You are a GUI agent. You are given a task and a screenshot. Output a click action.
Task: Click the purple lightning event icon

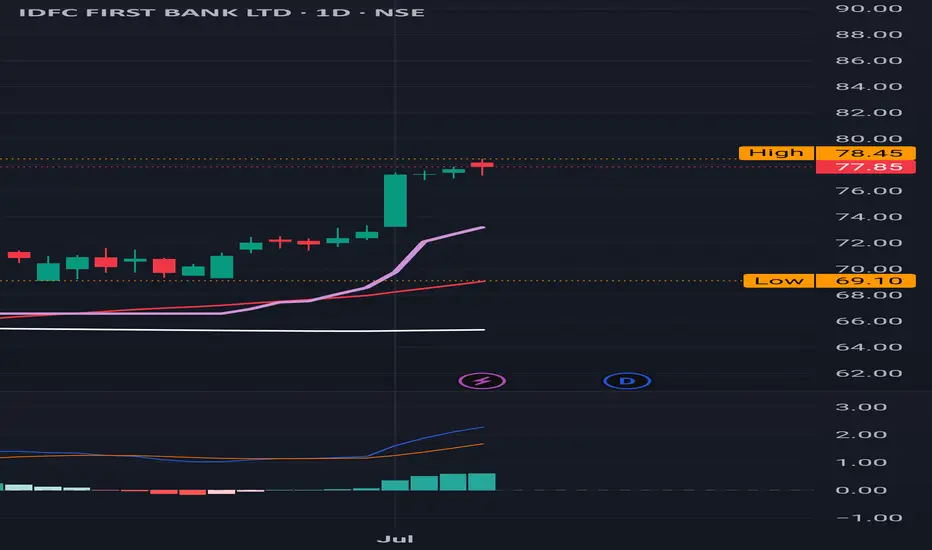pos(482,381)
